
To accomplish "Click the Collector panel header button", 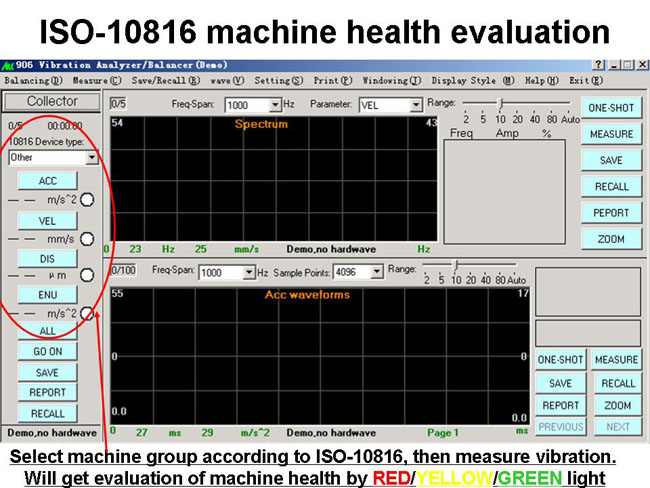I will (x=52, y=102).
